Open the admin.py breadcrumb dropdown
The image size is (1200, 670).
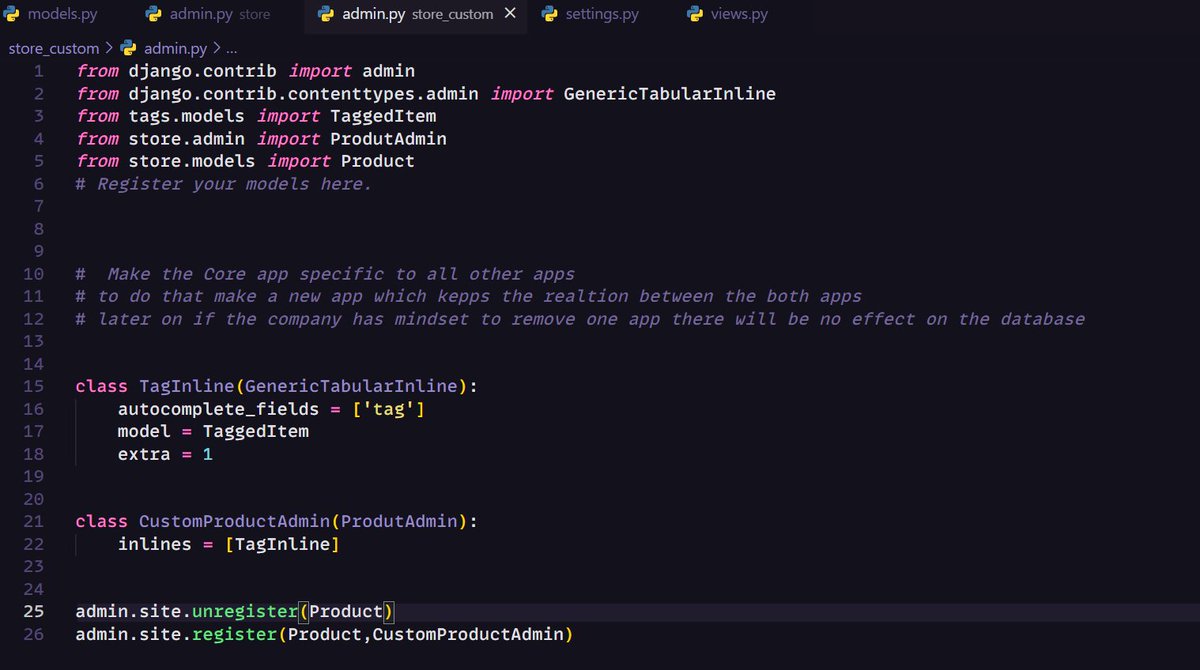click(x=176, y=47)
